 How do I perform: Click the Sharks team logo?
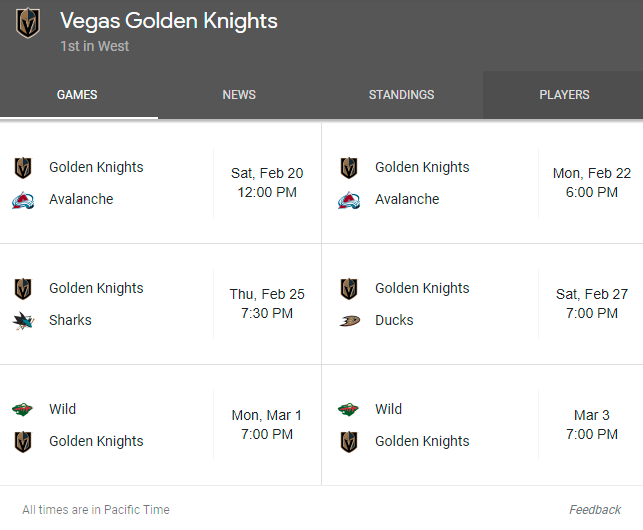(x=23, y=321)
